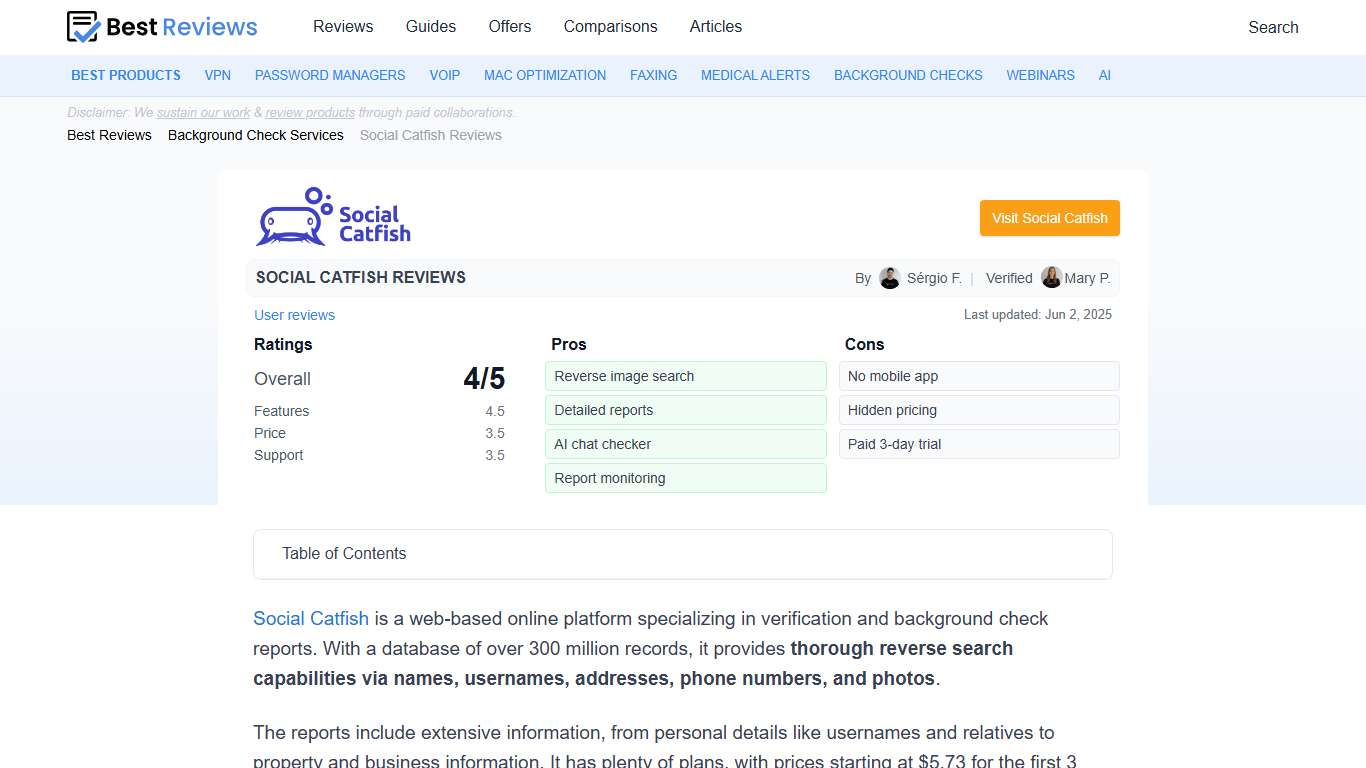Switch to the BACKGROUND CHECKS category
The image size is (1366, 768).
(x=908, y=75)
